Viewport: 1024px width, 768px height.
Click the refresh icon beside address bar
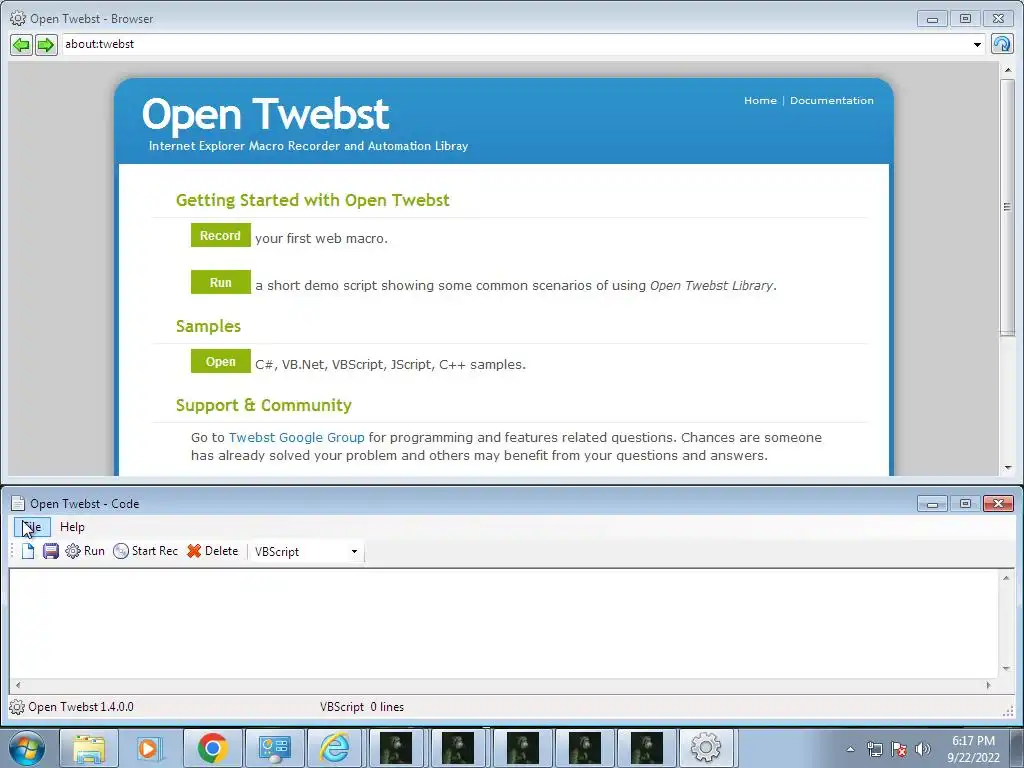click(x=1002, y=44)
